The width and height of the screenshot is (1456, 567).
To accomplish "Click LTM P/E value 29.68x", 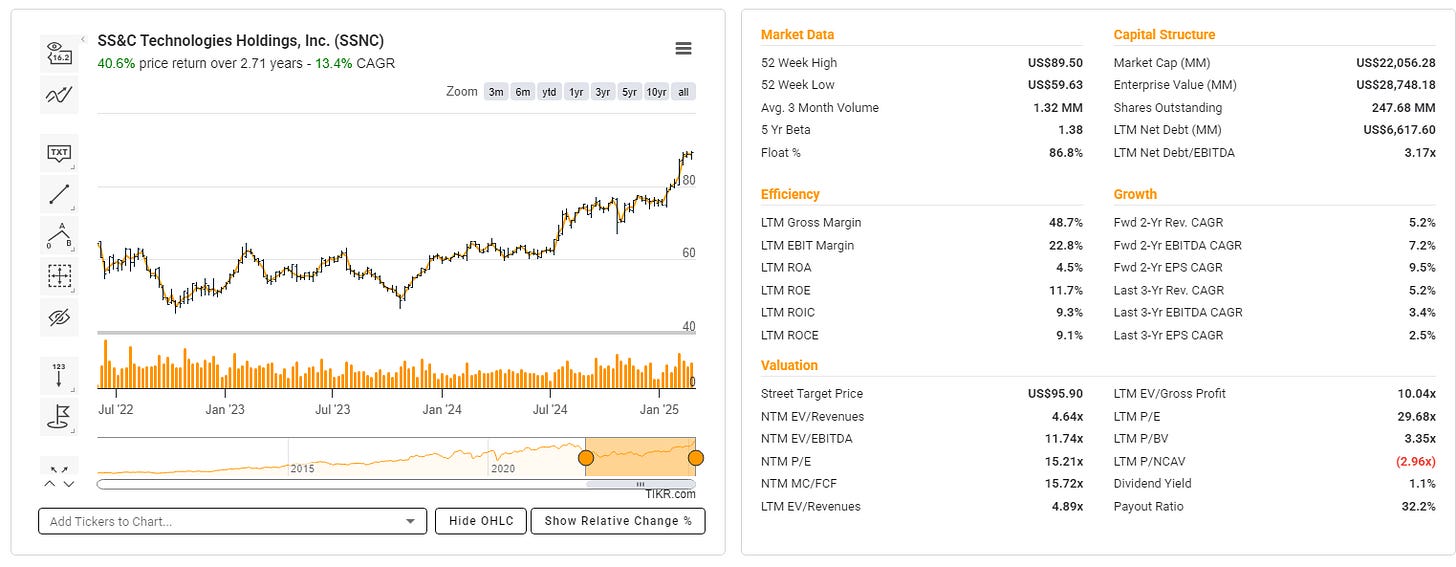I will click(1417, 416).
